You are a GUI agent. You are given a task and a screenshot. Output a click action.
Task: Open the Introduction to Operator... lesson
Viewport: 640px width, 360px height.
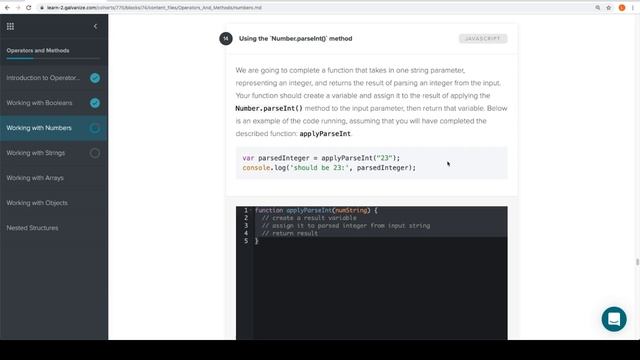43,78
